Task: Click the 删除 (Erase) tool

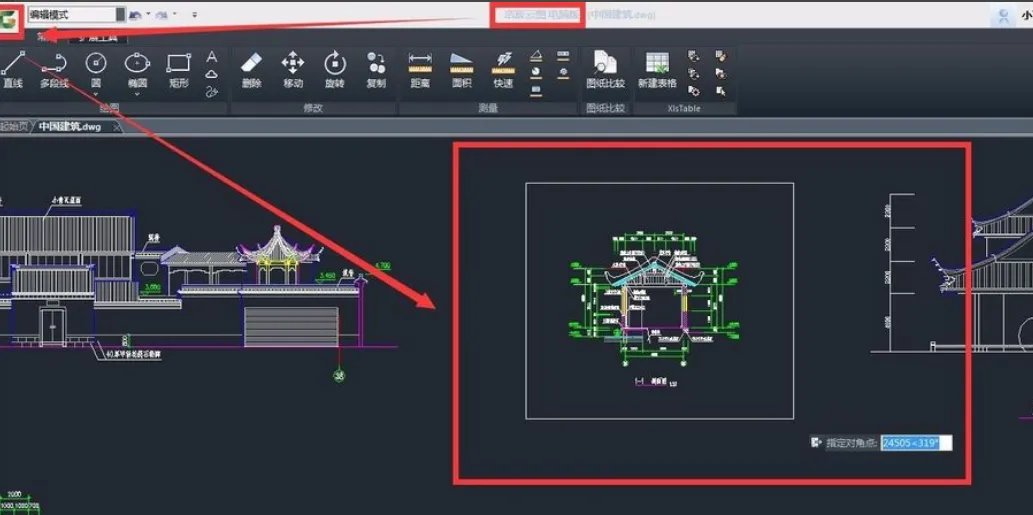Action: 251,69
